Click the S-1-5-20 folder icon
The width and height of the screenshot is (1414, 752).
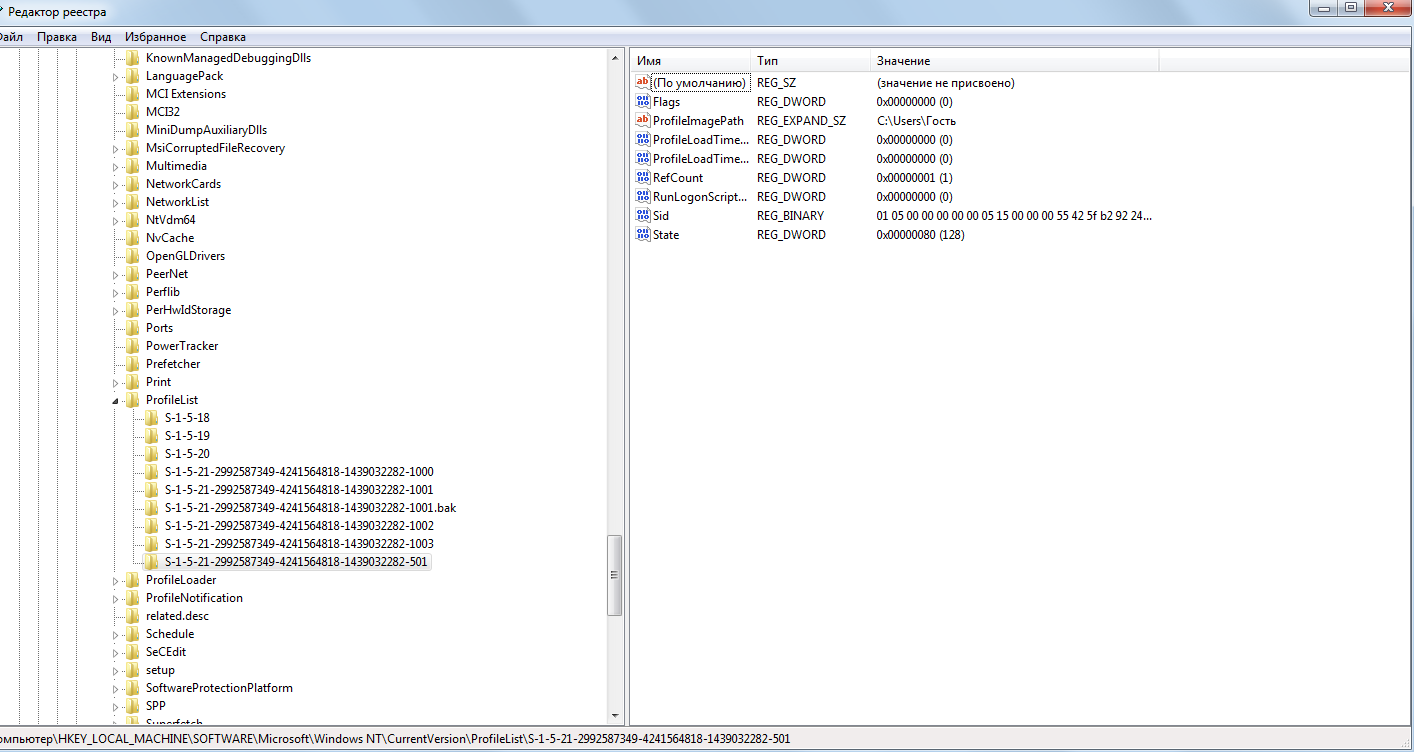tap(151, 454)
